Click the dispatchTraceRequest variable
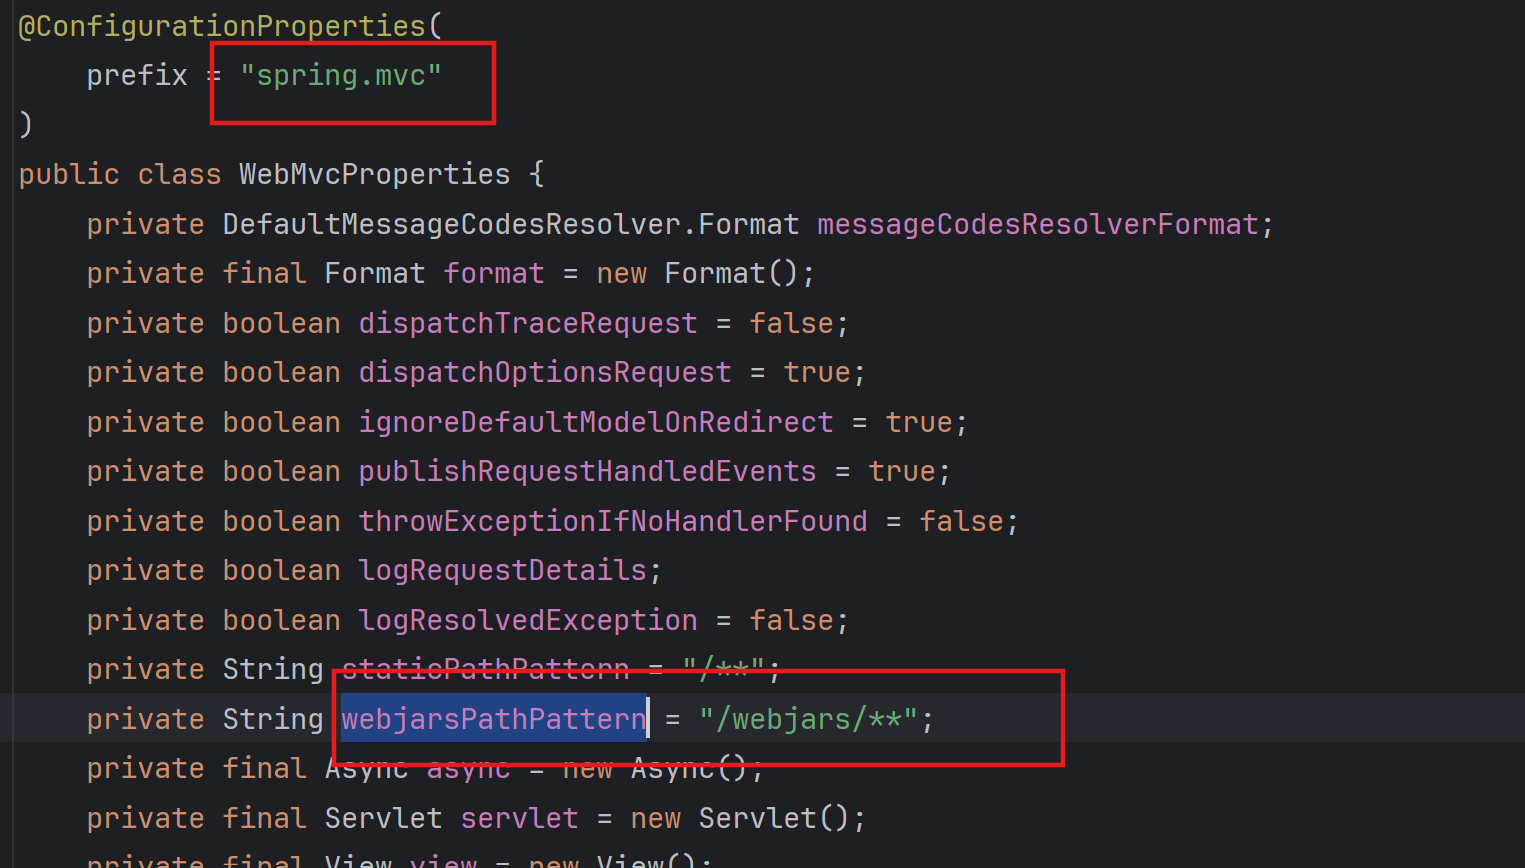The image size is (1525, 868). point(528,322)
